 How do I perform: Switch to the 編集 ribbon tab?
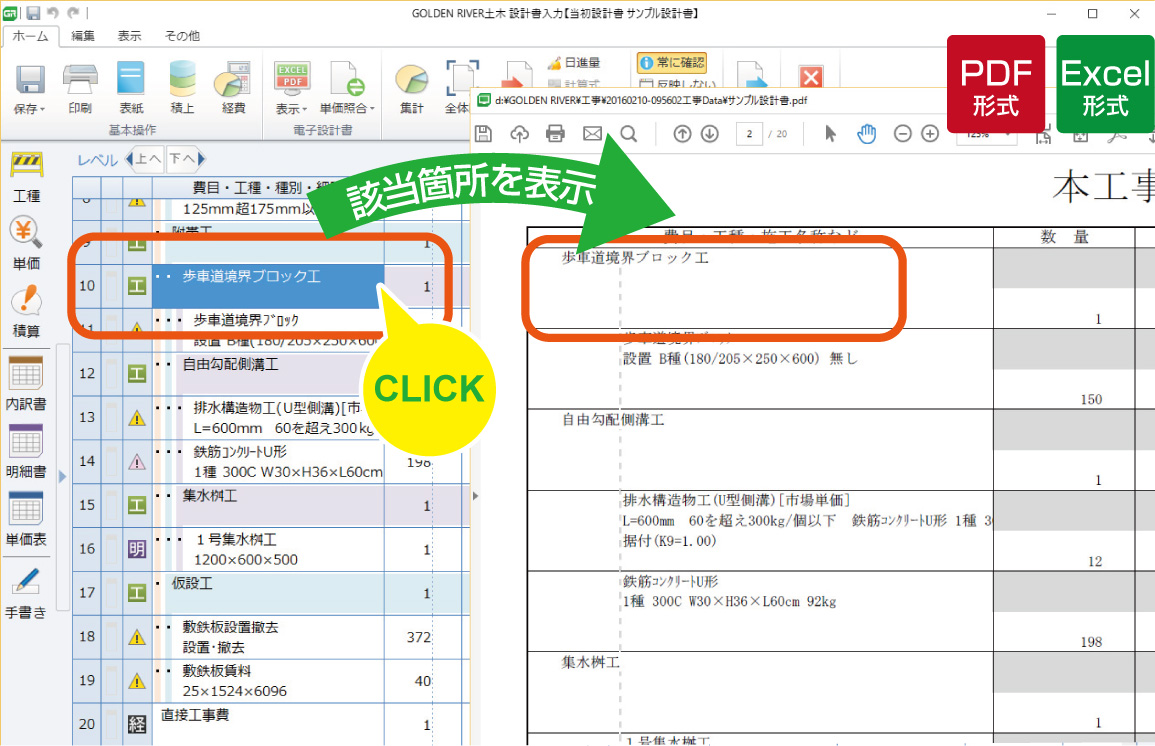83,36
